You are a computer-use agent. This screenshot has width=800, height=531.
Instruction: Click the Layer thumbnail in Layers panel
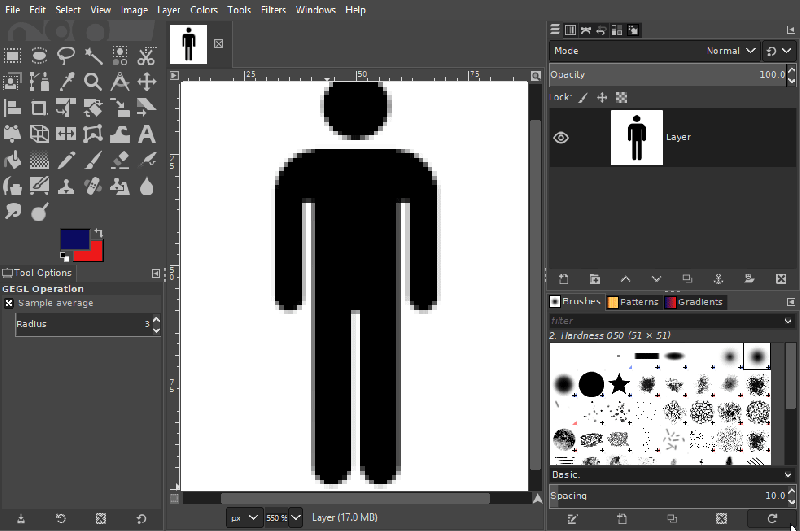coord(637,137)
